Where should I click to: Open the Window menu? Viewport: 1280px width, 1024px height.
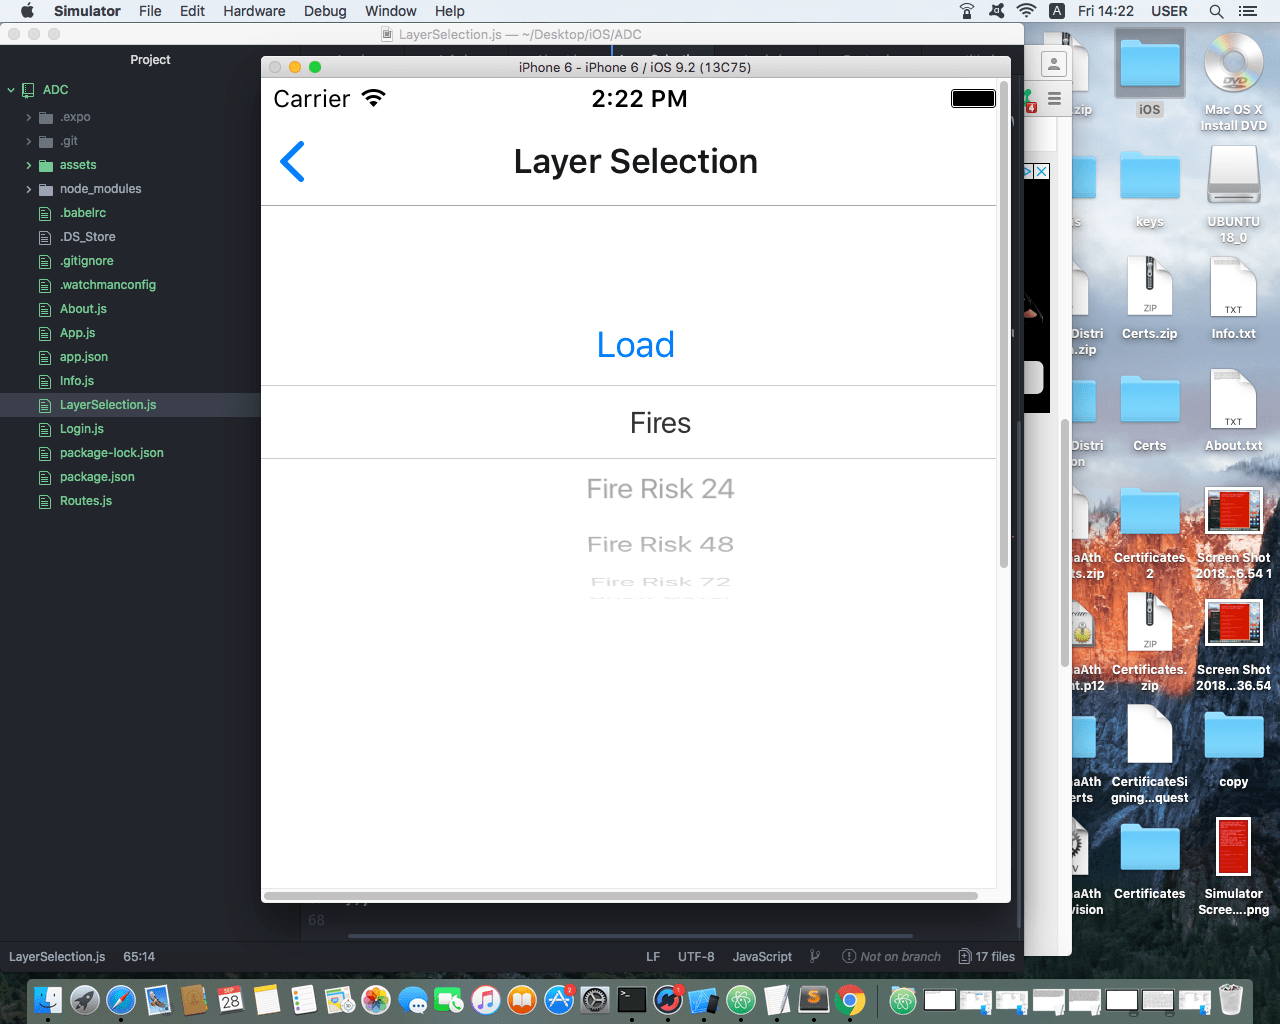tap(390, 11)
